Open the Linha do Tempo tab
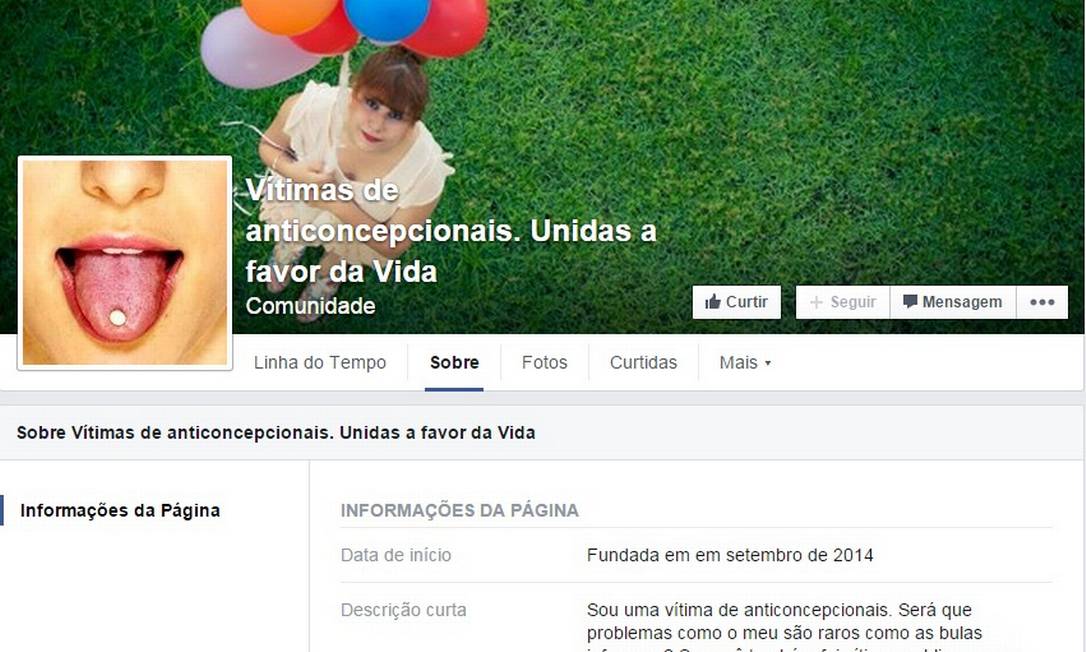1086x652 pixels. coord(320,362)
